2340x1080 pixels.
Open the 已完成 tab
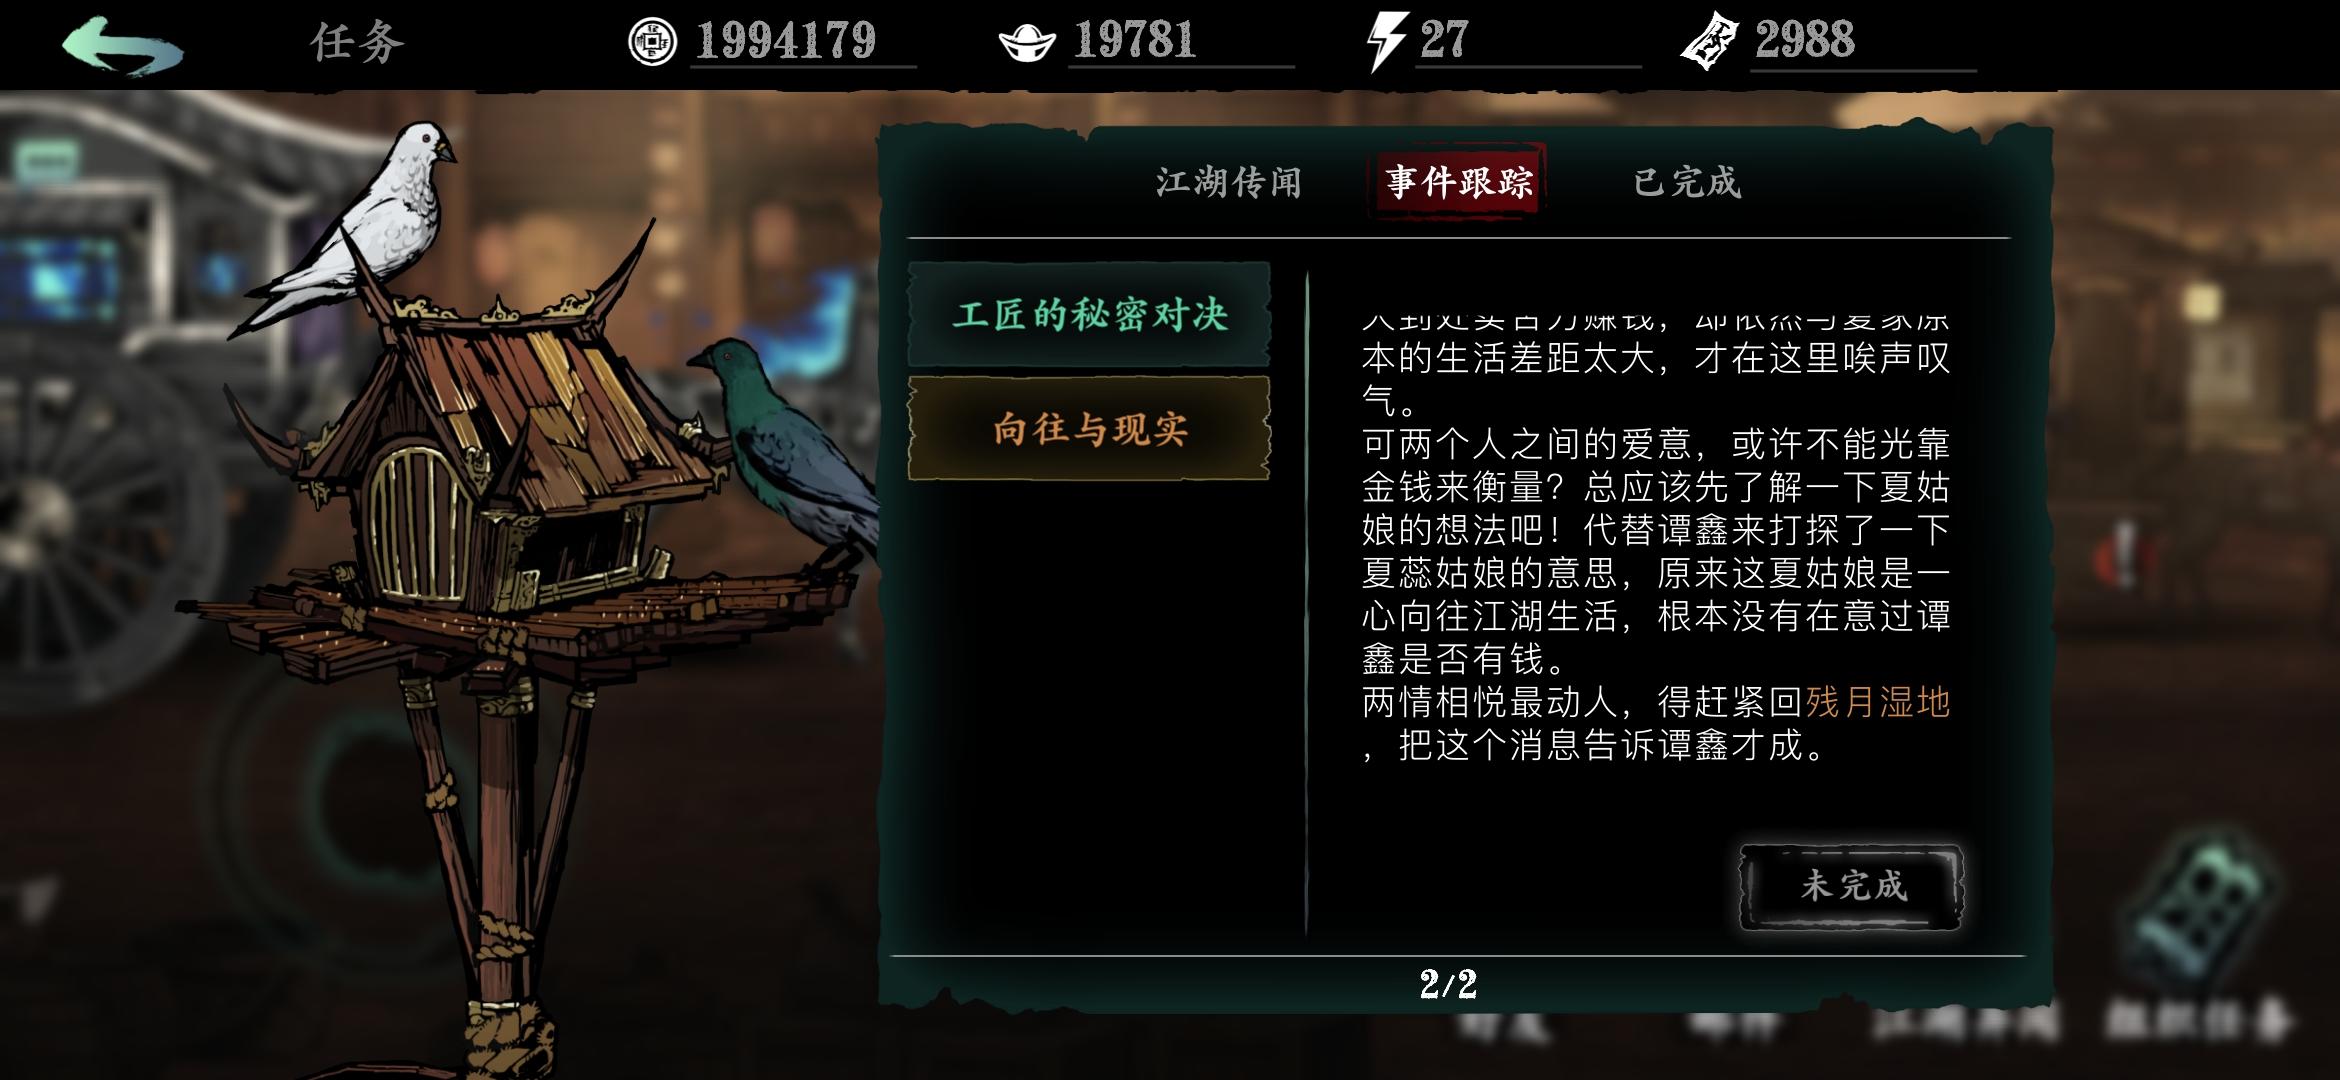point(1687,183)
